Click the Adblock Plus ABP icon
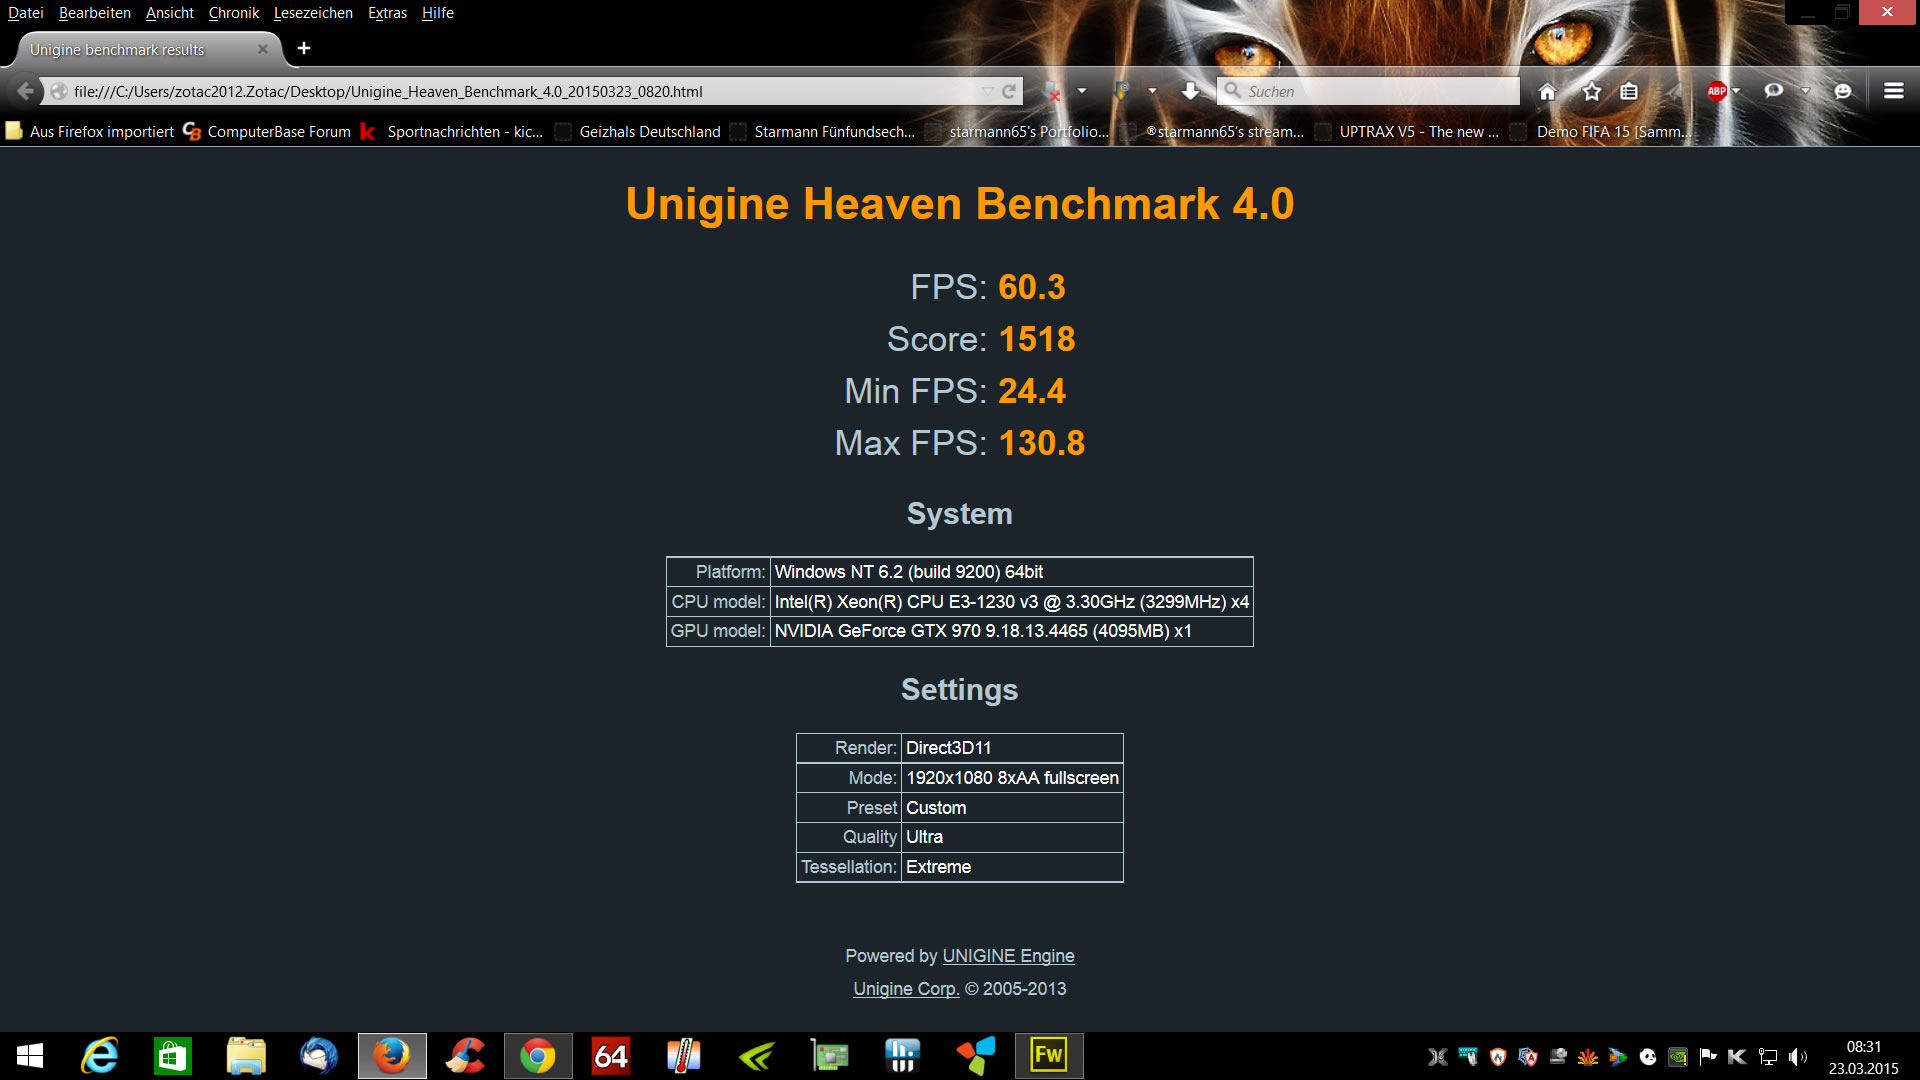 [1716, 91]
